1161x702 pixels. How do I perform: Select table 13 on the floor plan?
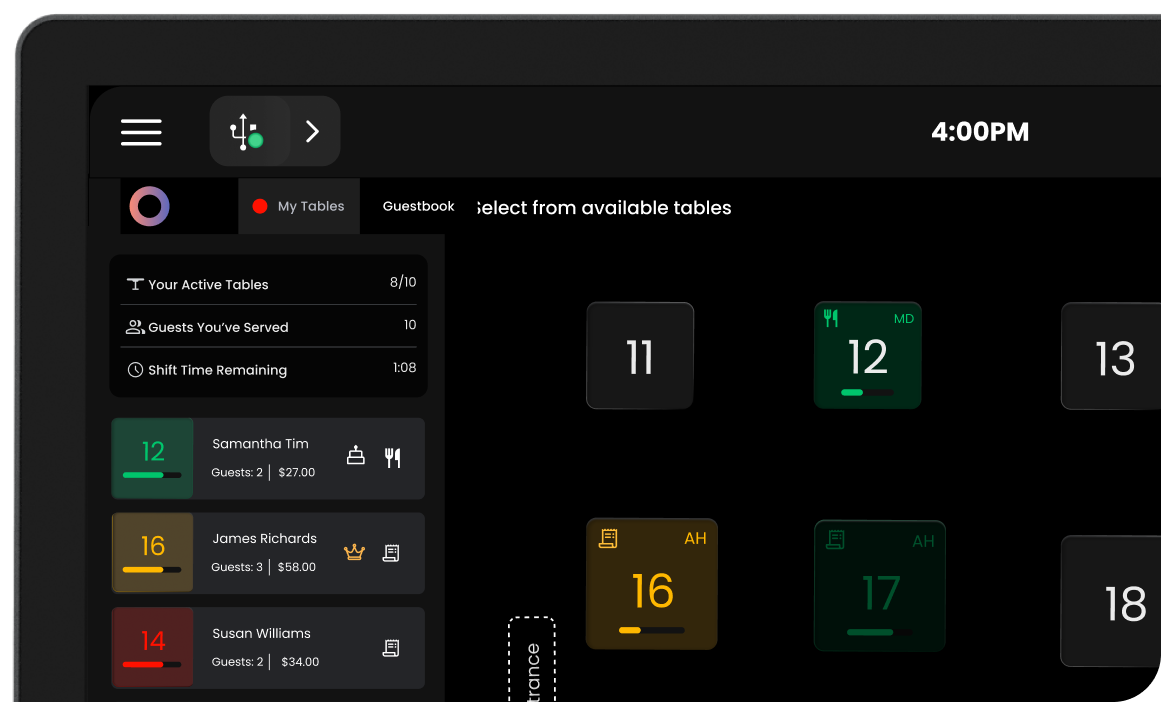coord(1113,357)
